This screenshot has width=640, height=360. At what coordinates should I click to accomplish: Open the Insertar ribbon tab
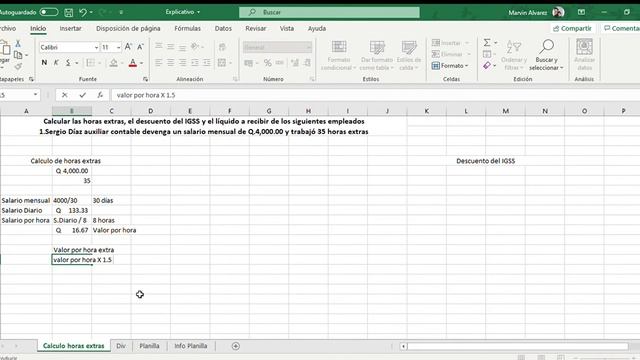click(71, 29)
